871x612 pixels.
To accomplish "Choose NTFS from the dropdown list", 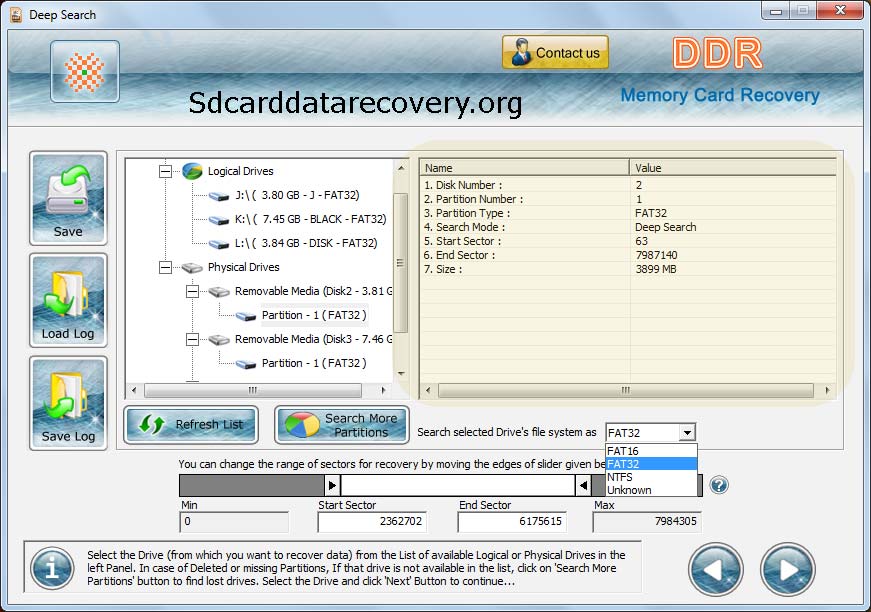I will (651, 476).
